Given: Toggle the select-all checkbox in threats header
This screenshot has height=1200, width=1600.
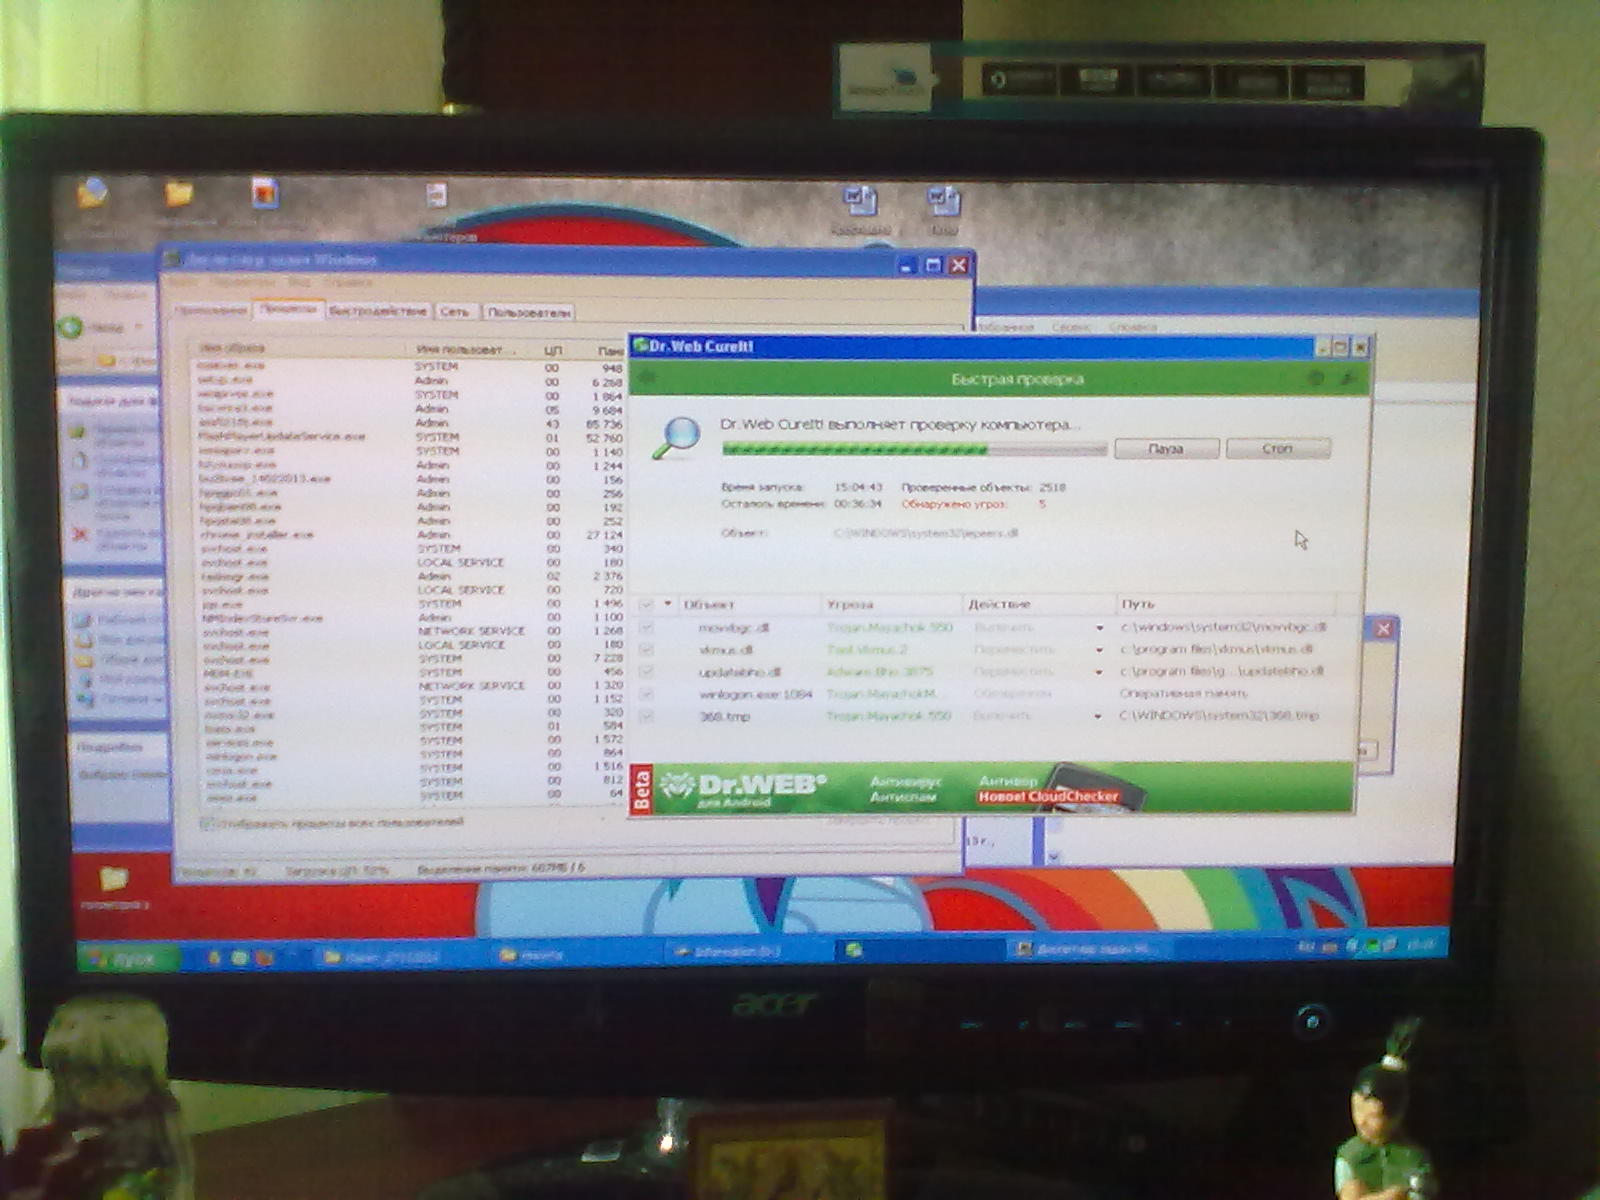Looking at the screenshot, I should 646,605.
